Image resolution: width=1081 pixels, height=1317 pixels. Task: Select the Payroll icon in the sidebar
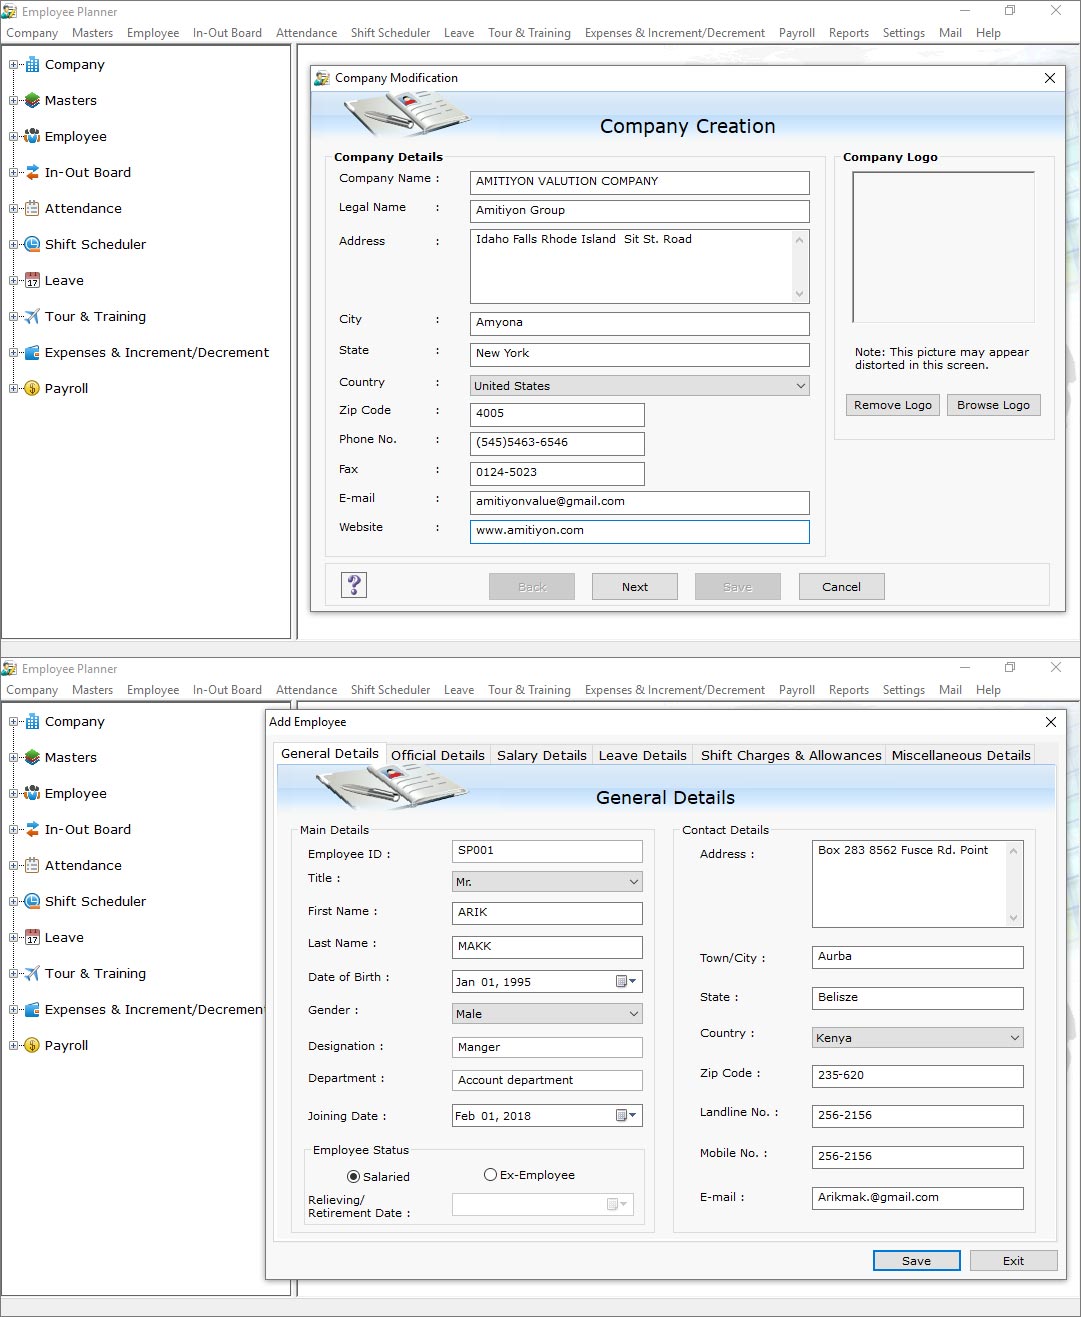31,388
